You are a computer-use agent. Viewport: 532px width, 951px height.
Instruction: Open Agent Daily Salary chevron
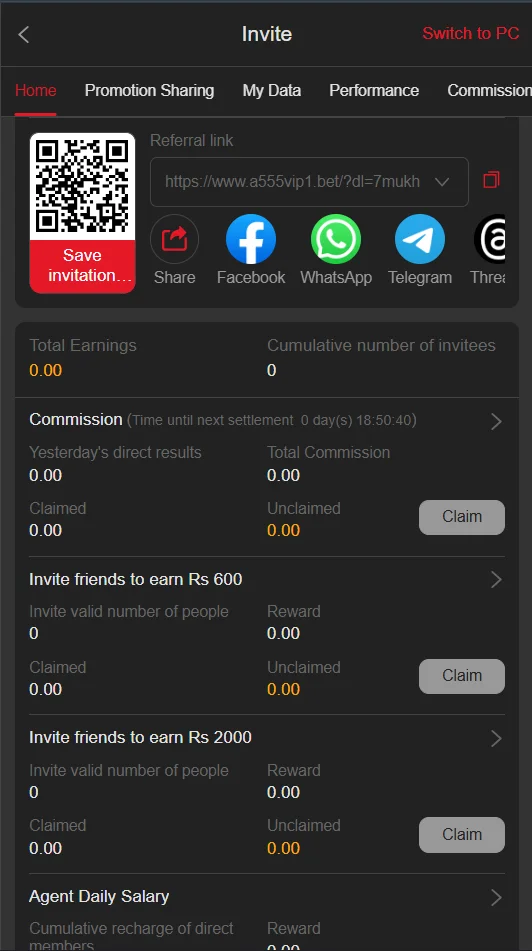pyautogui.click(x=496, y=897)
